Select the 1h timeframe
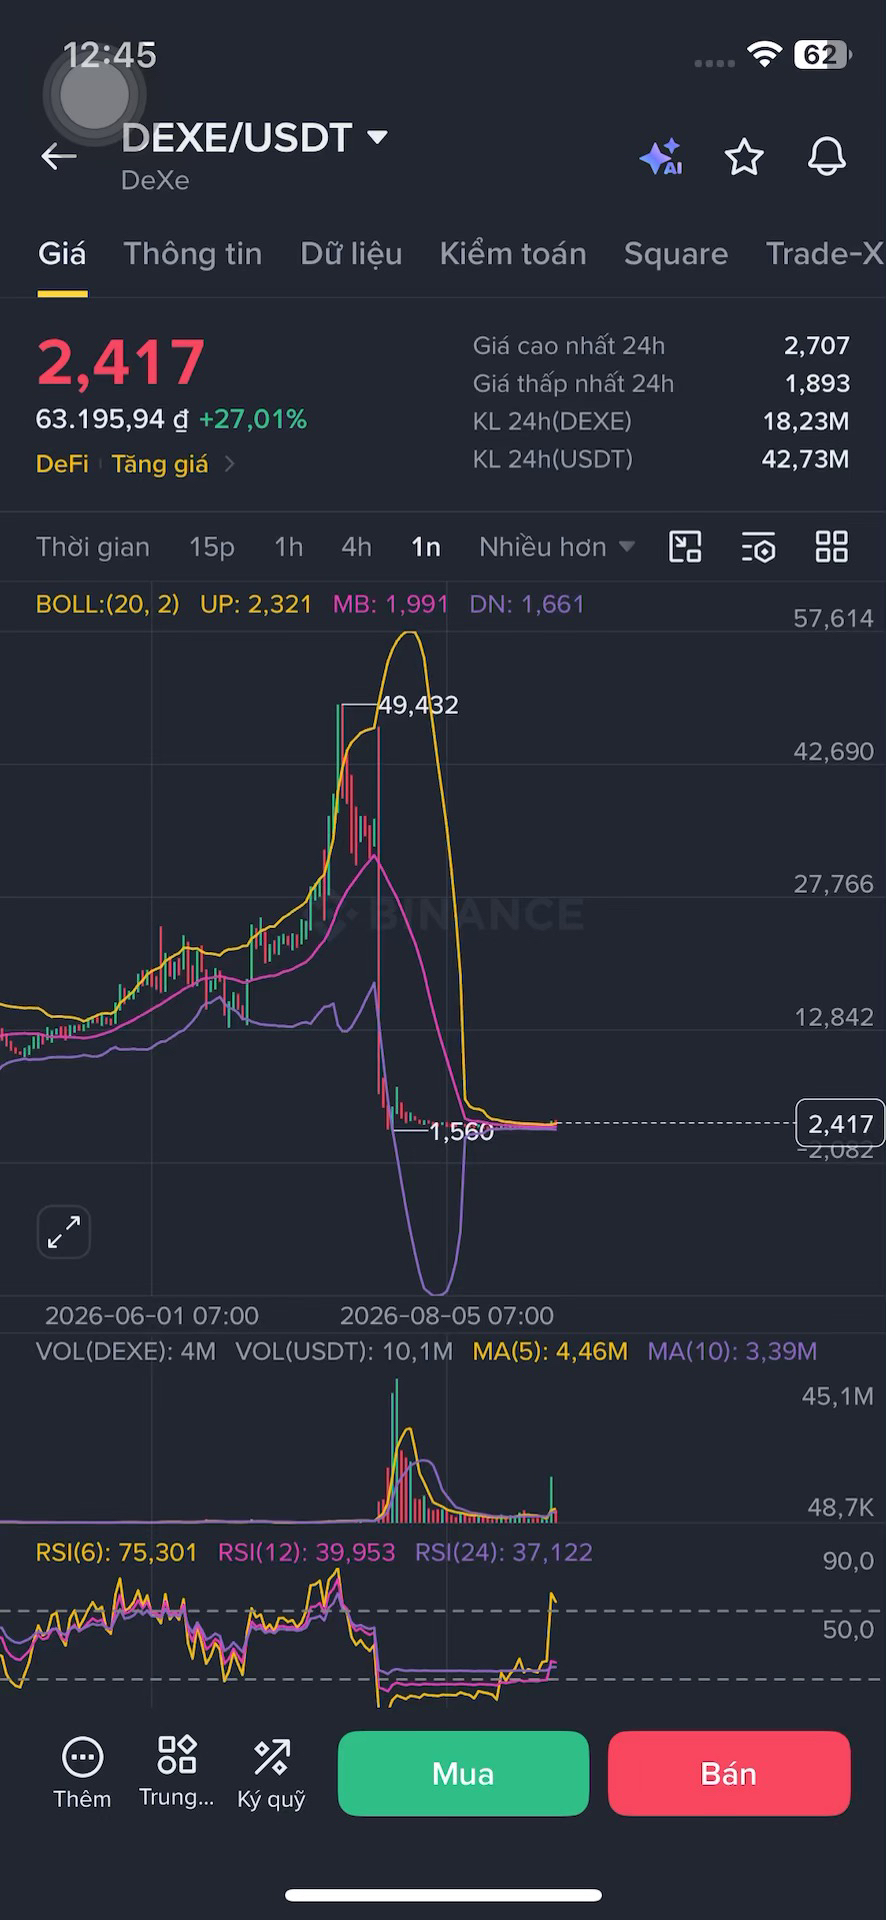The image size is (886, 1920). pyautogui.click(x=289, y=547)
